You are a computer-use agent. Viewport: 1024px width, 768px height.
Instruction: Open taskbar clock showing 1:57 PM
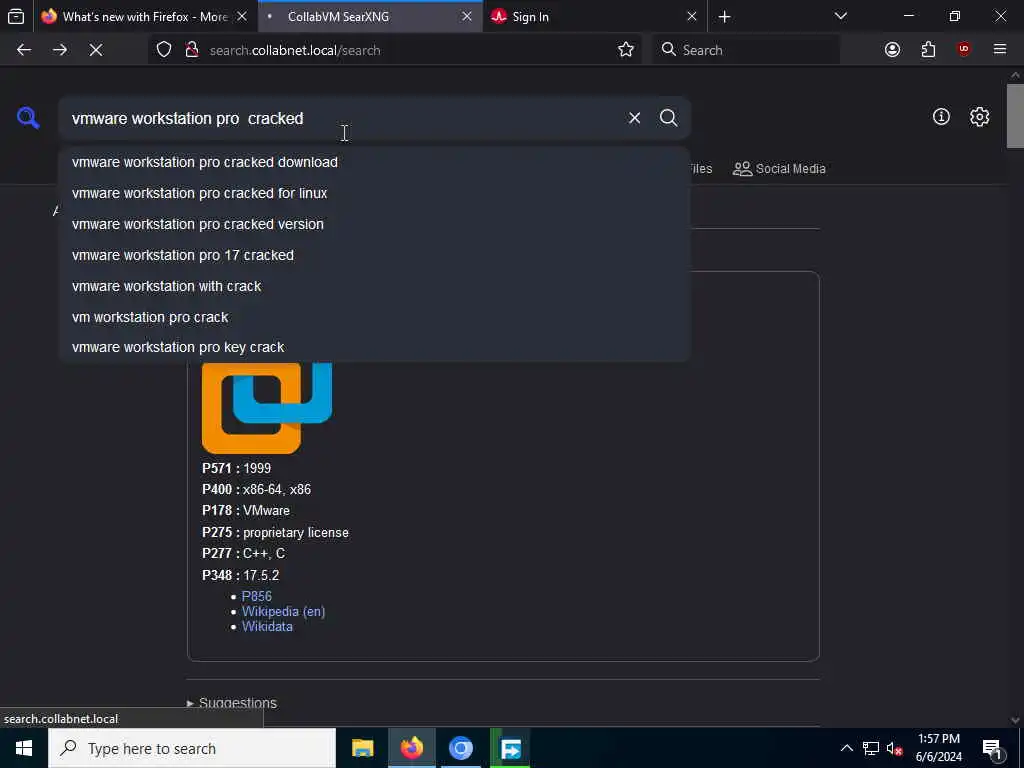pos(938,748)
